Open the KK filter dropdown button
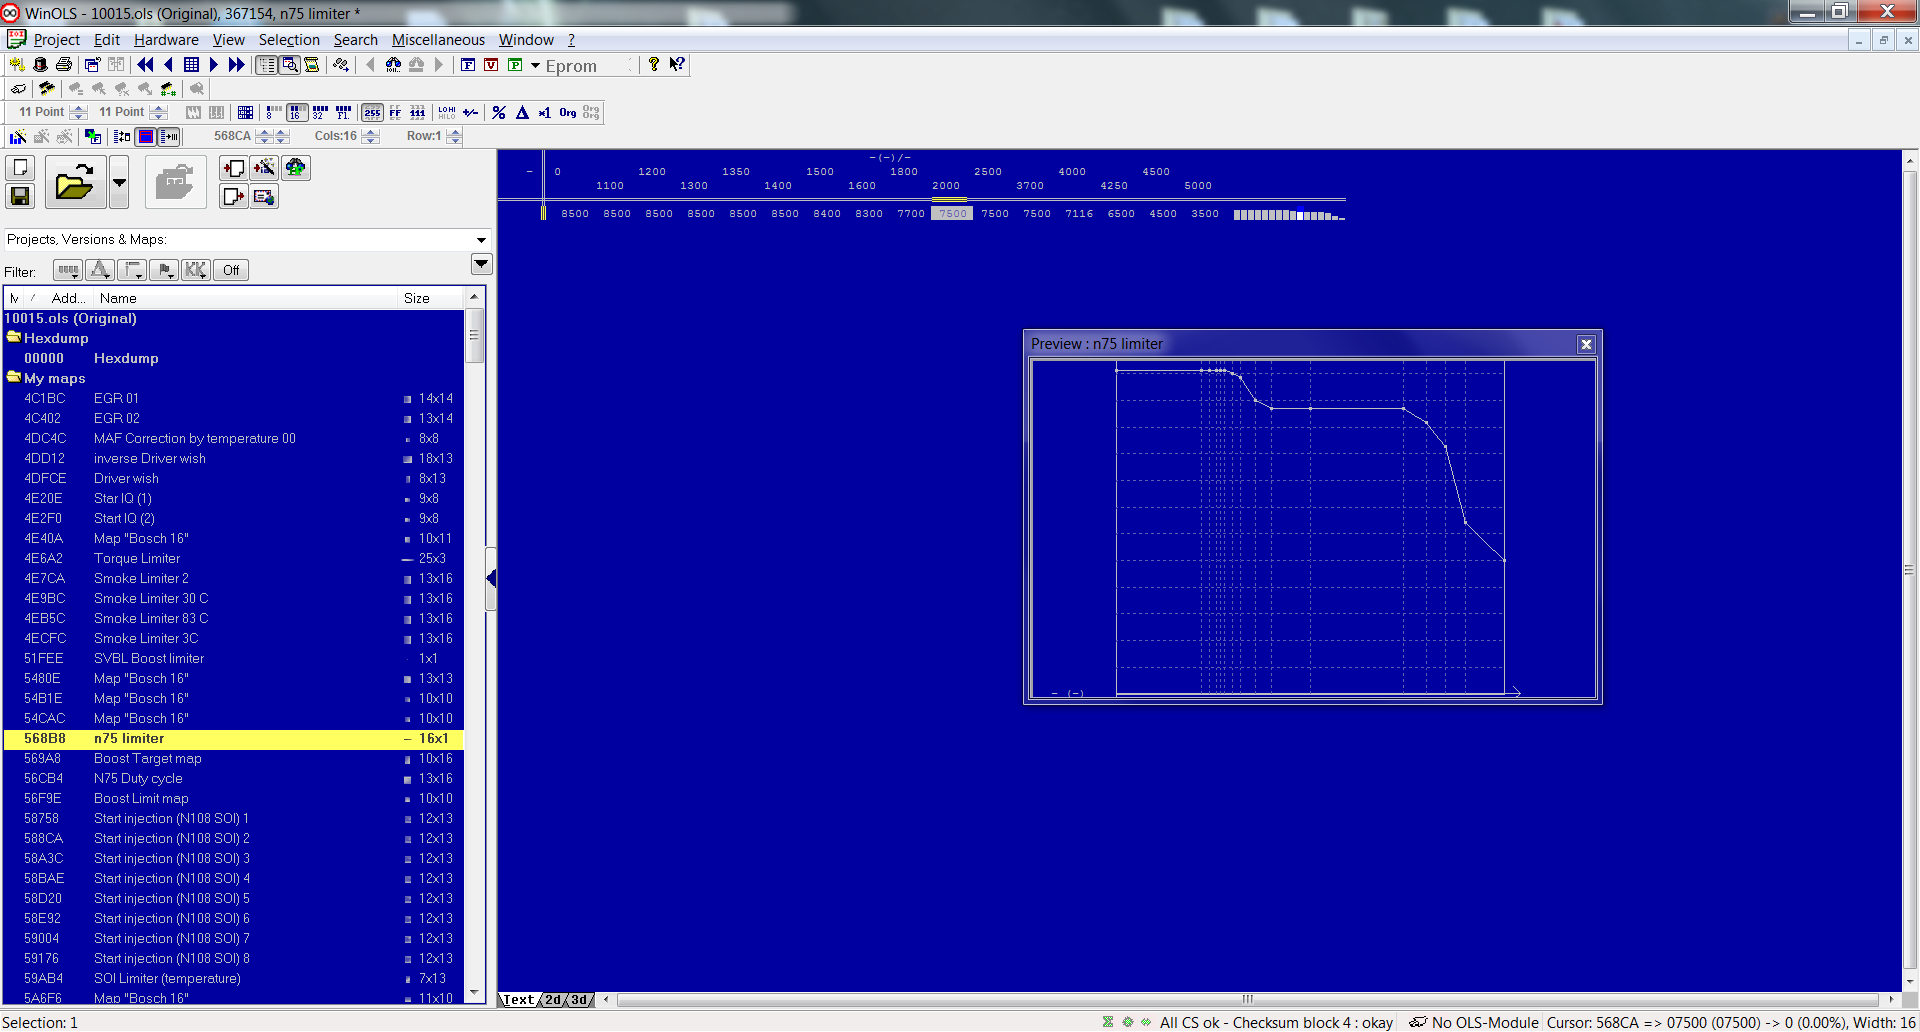1920x1032 pixels. tap(196, 270)
